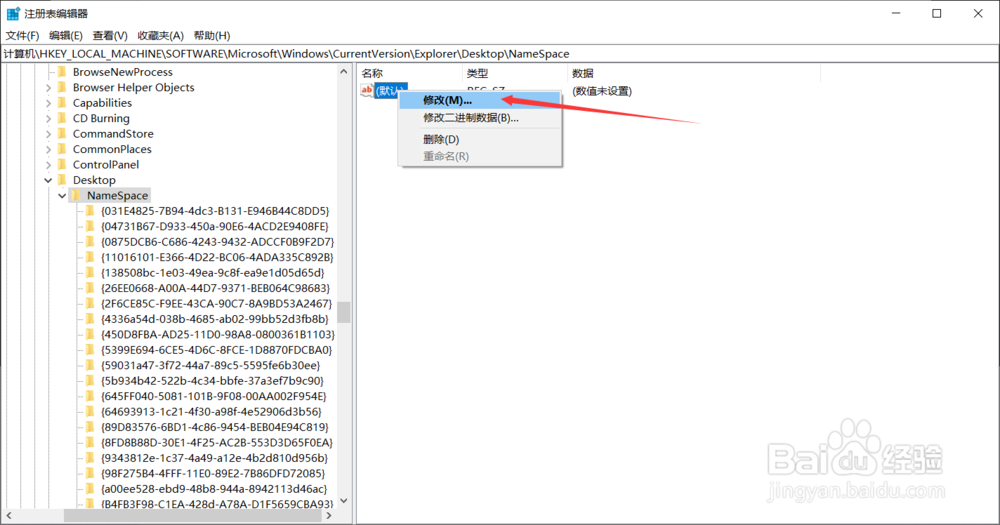Choose 修改(M)... from context menu
Screen dimensions: 1000x525
click(480, 100)
